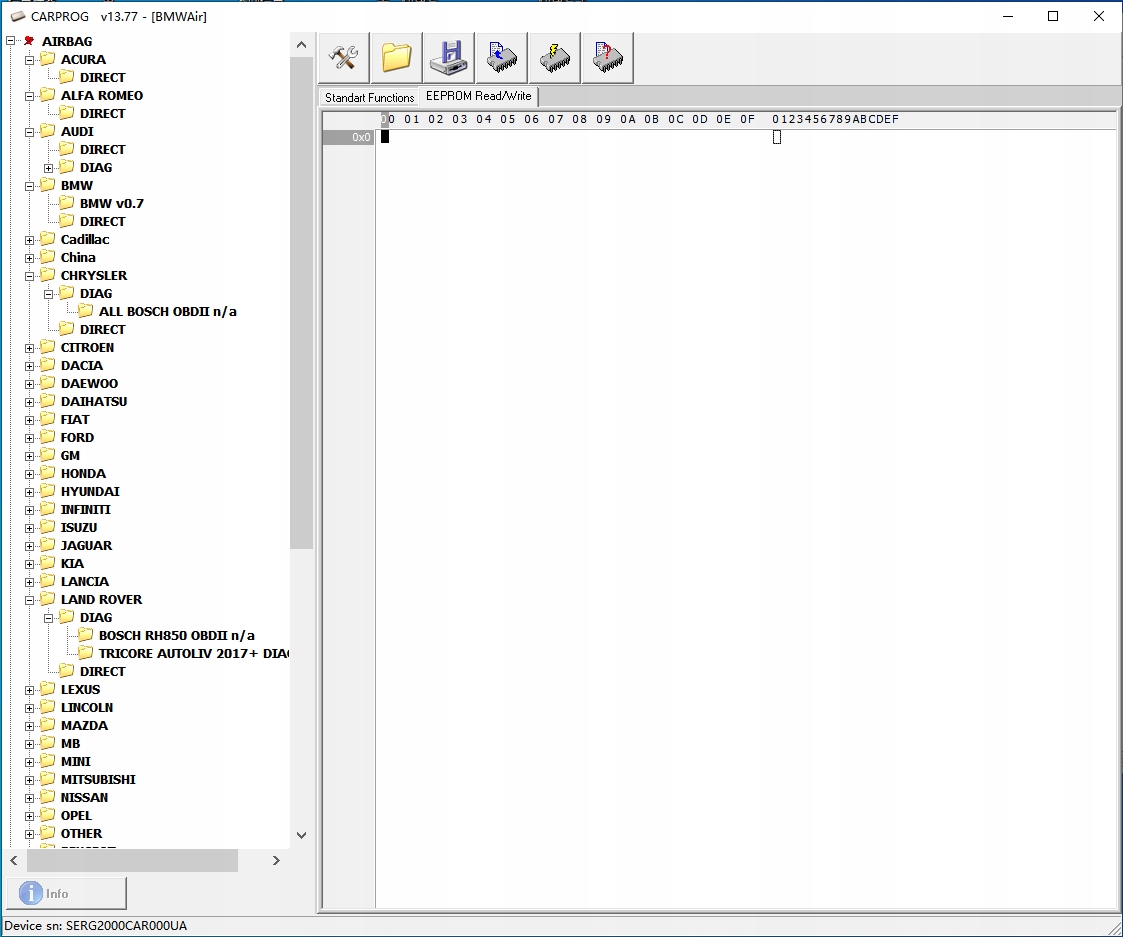Select the INFINITI tree item

click(86, 509)
